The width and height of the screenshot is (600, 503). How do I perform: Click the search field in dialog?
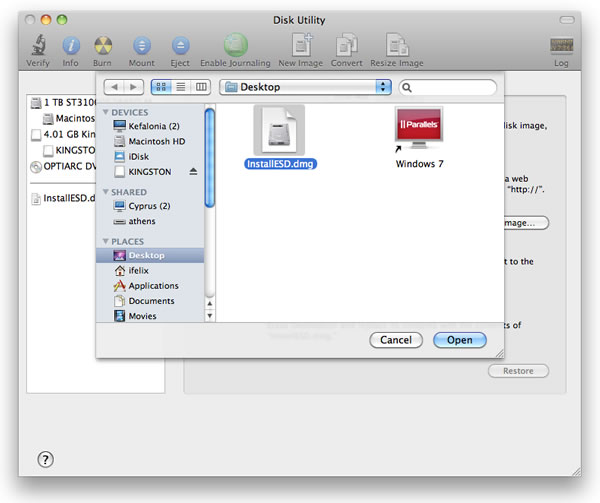448,87
